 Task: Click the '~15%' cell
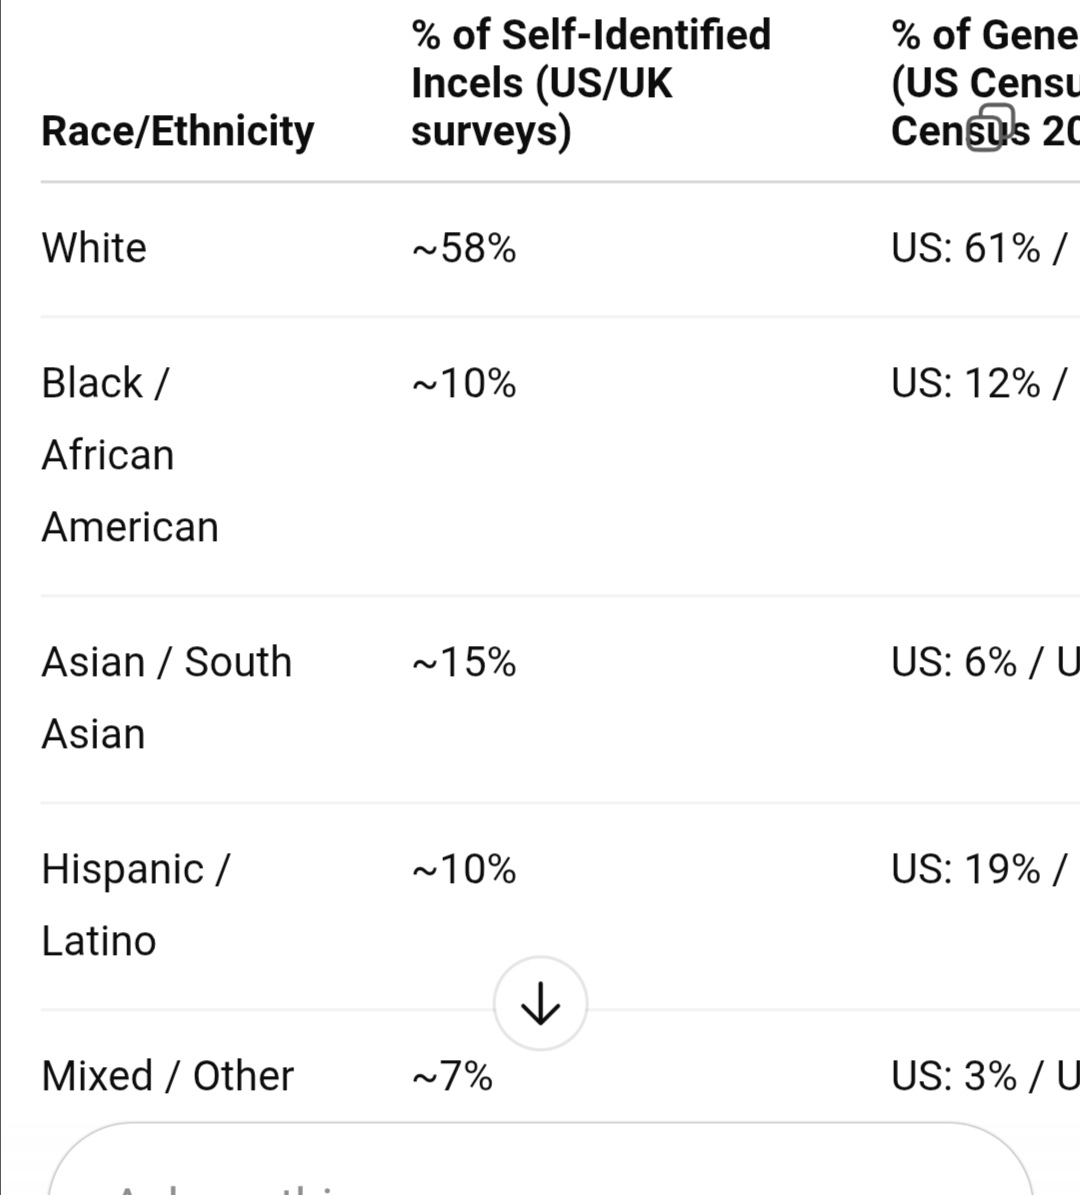coord(464,662)
